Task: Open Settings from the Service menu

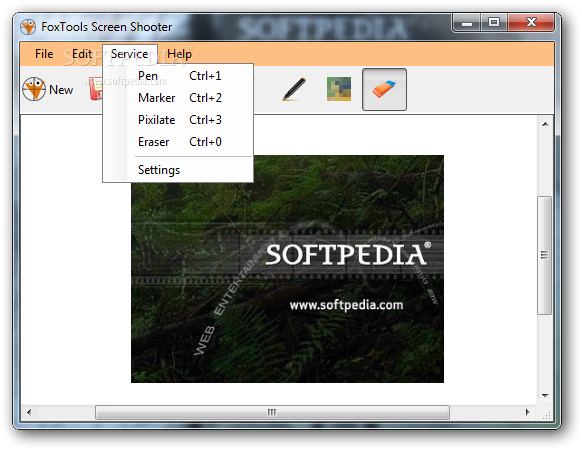Action: [x=178, y=170]
